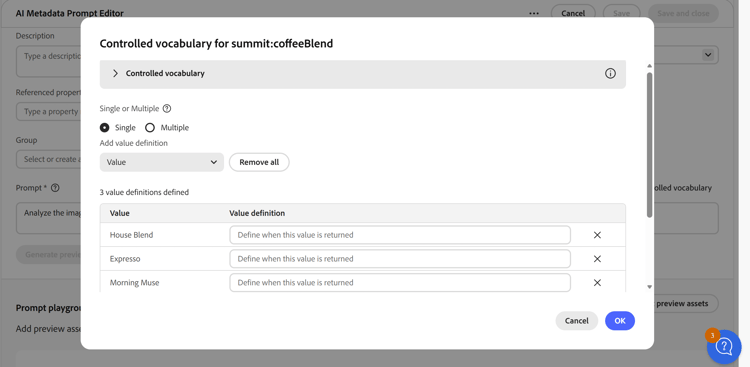Click the Referenced property field in background editor
The image size is (750, 367).
48,111
